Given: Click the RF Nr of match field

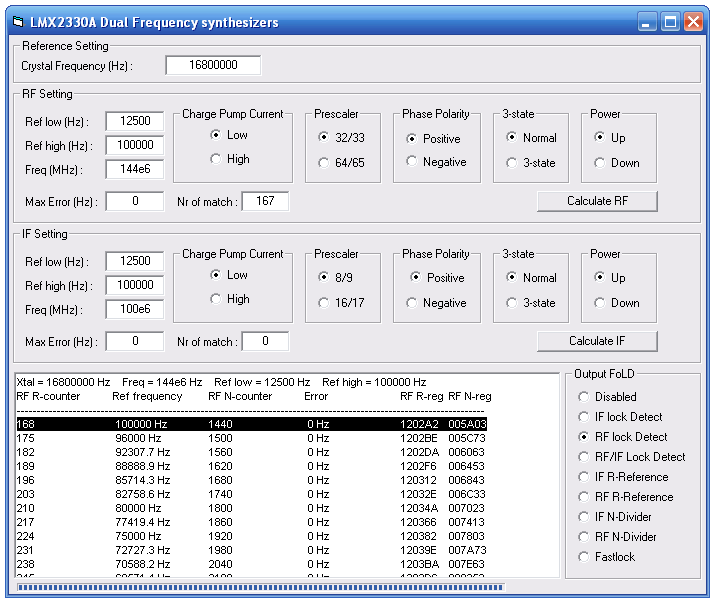Looking at the screenshot, I should pyautogui.click(x=265, y=202).
